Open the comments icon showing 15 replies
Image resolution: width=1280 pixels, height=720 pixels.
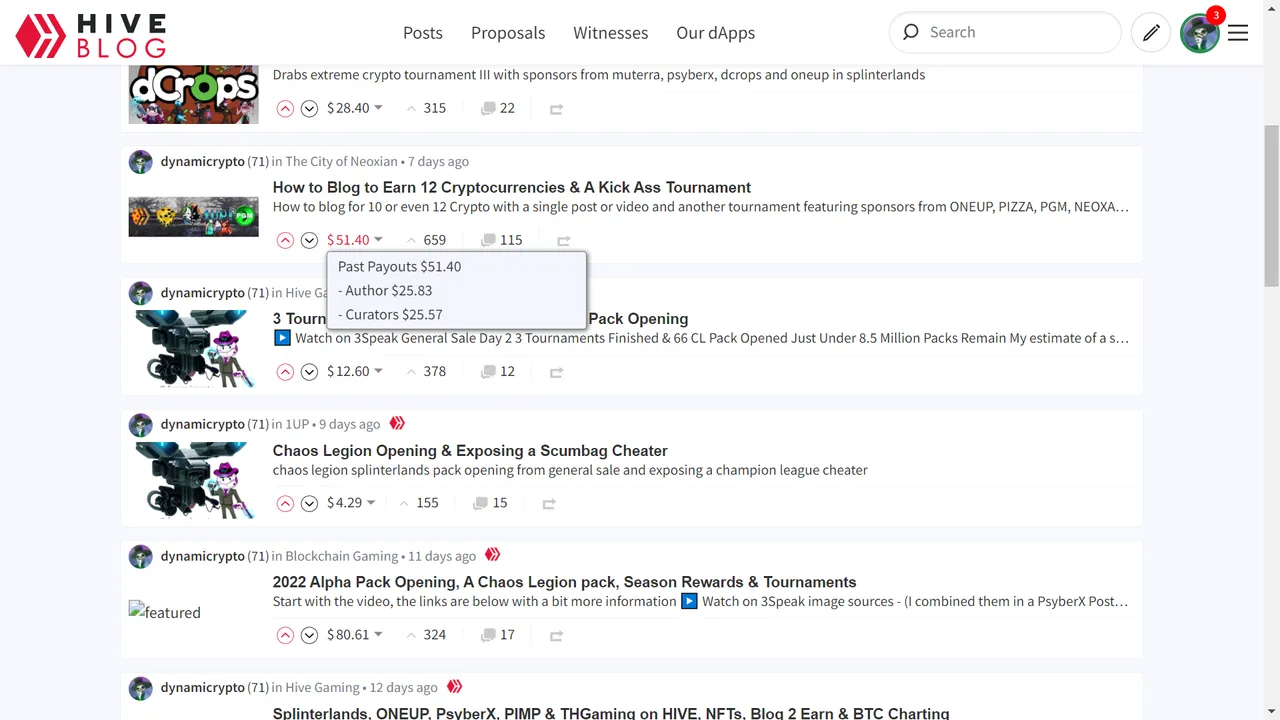coord(481,503)
